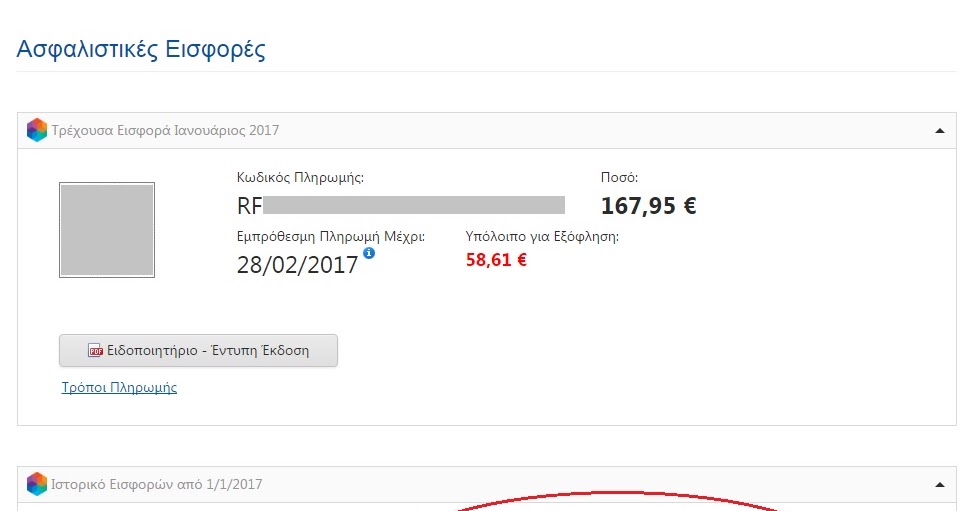Click the gray QR code placeholder image
Screen dimensions: 973x511
[107, 230]
